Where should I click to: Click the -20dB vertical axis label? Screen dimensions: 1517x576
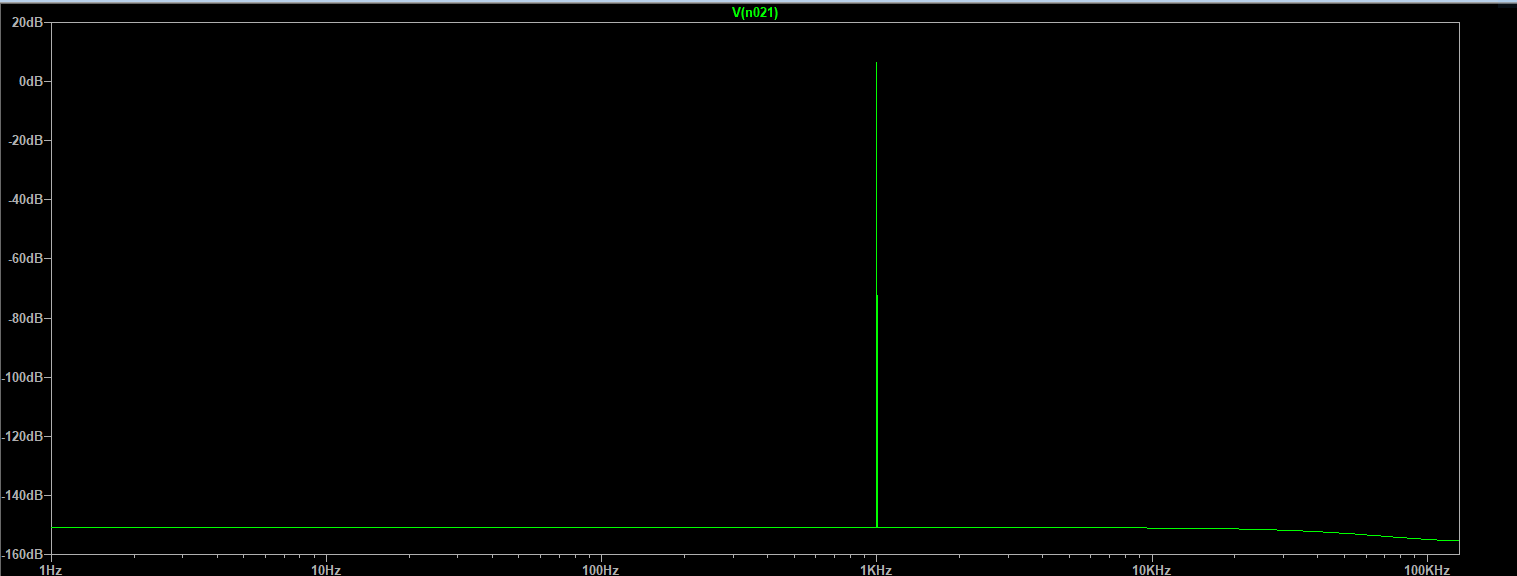coord(25,140)
